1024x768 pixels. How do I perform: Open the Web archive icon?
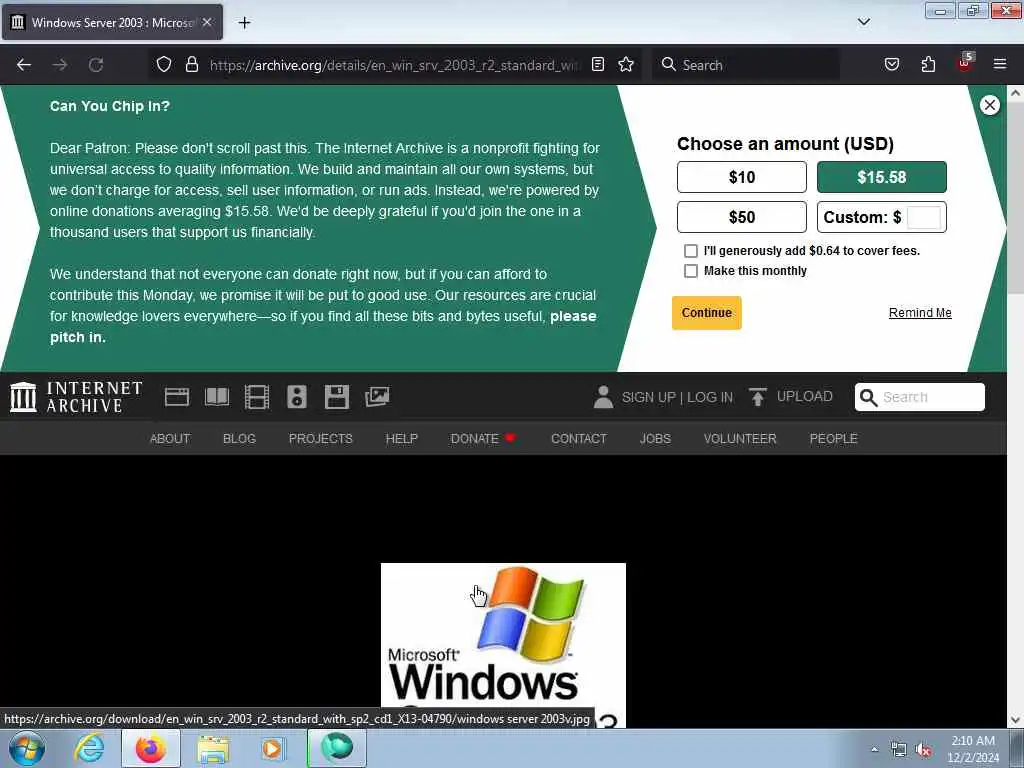point(176,397)
